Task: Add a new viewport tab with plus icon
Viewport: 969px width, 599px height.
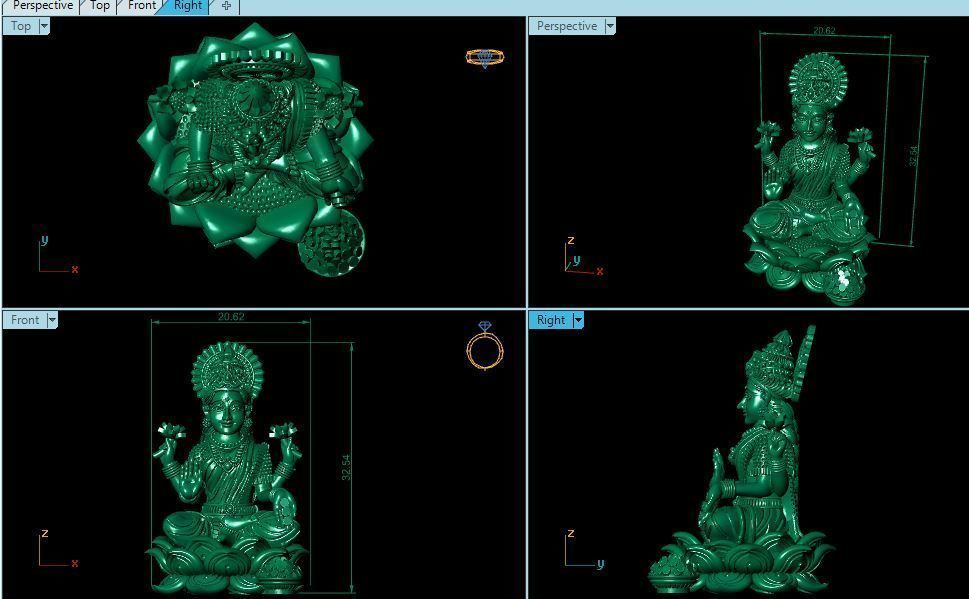Action: coord(226,6)
